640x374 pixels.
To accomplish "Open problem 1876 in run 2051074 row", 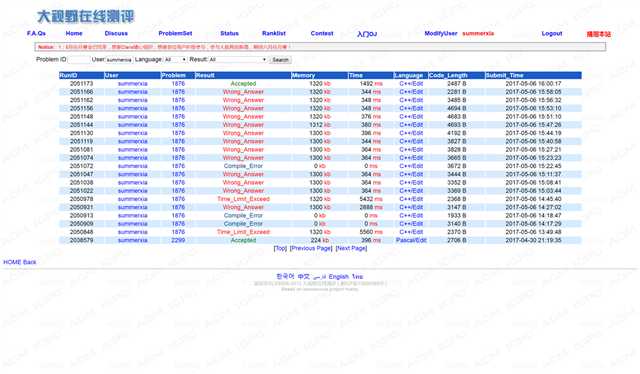I will tap(178, 158).
